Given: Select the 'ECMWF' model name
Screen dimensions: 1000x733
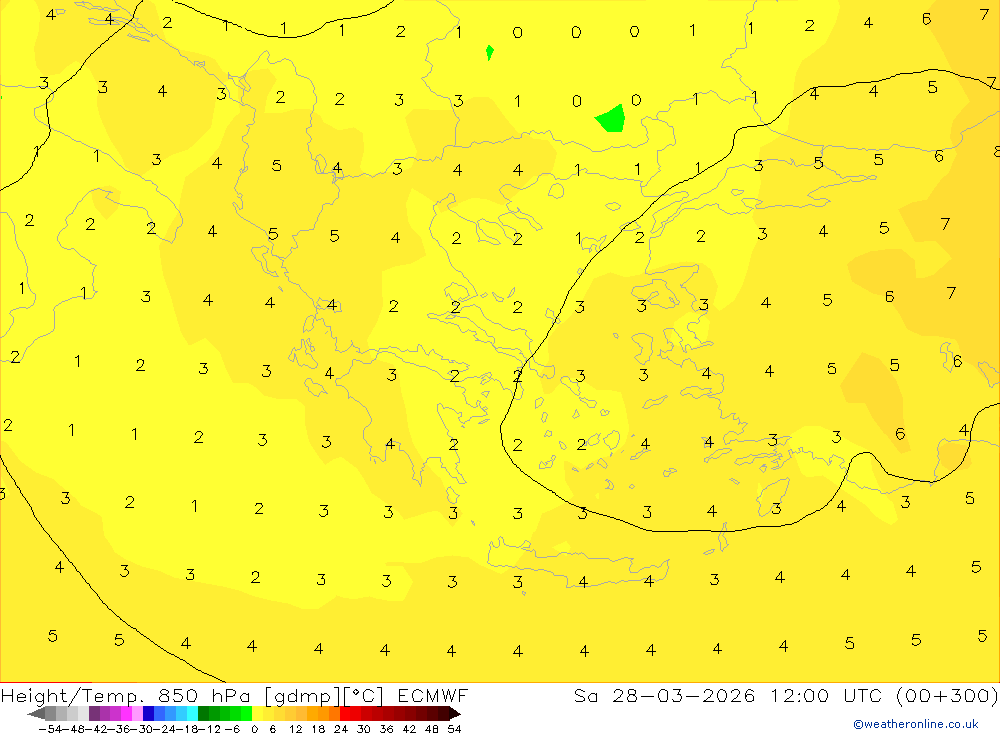Looking at the screenshot, I should click(x=433, y=695).
